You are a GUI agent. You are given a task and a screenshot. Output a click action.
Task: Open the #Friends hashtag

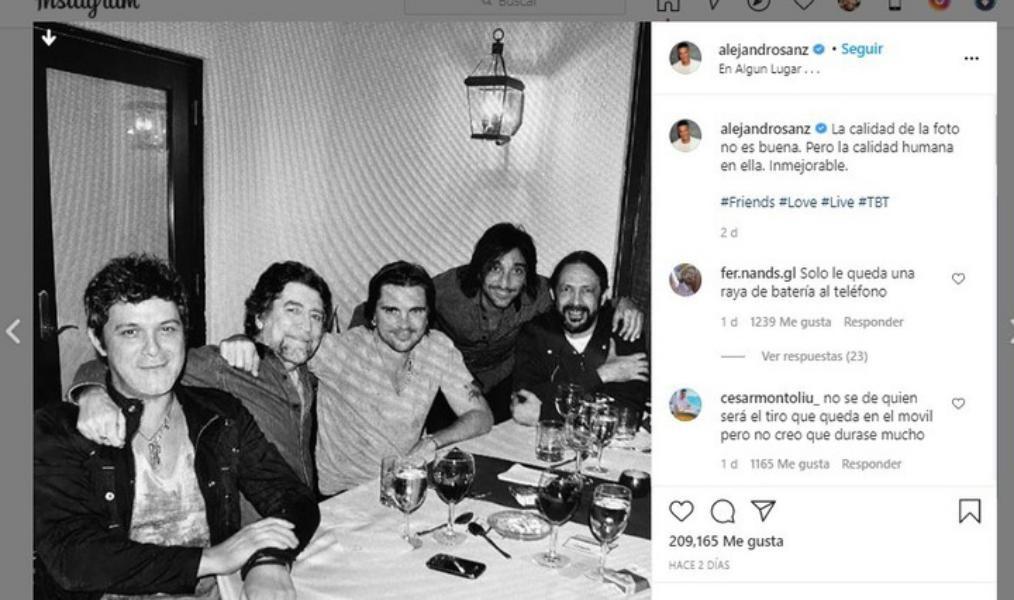pyautogui.click(x=747, y=202)
